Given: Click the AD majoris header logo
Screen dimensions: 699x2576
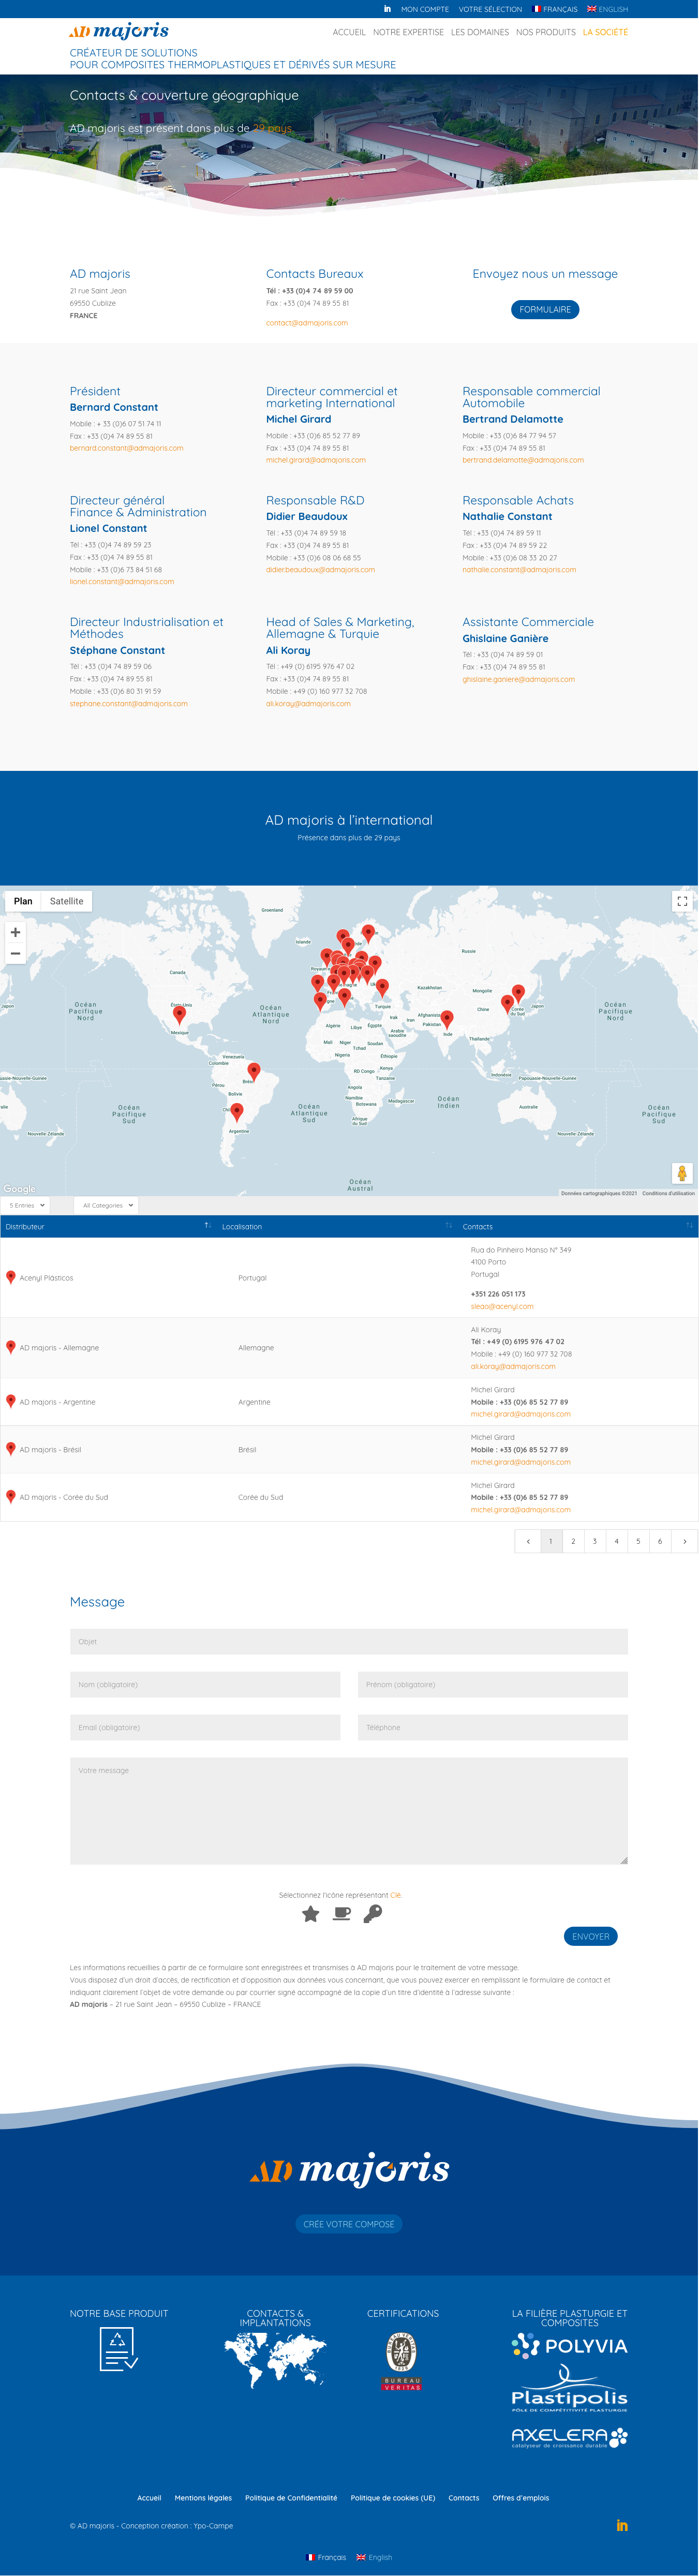Looking at the screenshot, I should [x=119, y=32].
